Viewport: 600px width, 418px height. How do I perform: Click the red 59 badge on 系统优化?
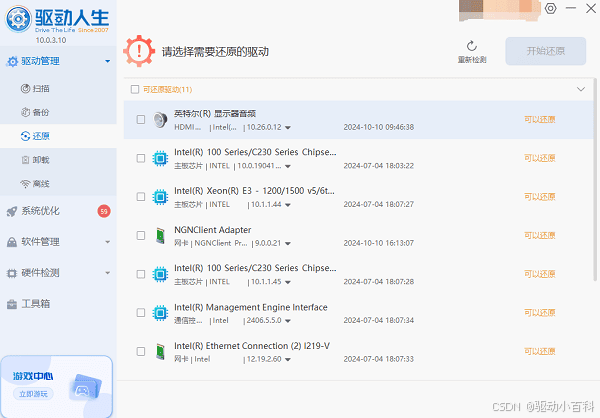(104, 211)
